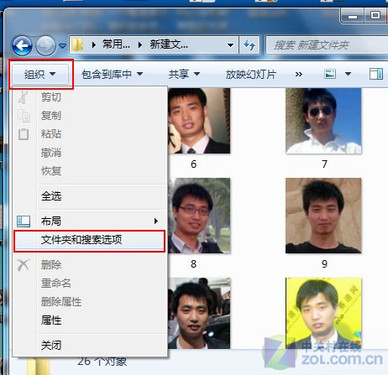This screenshot has width=388, height=375.
Task: Click the greyed Forward navigation arrow
Action: (x=45, y=45)
